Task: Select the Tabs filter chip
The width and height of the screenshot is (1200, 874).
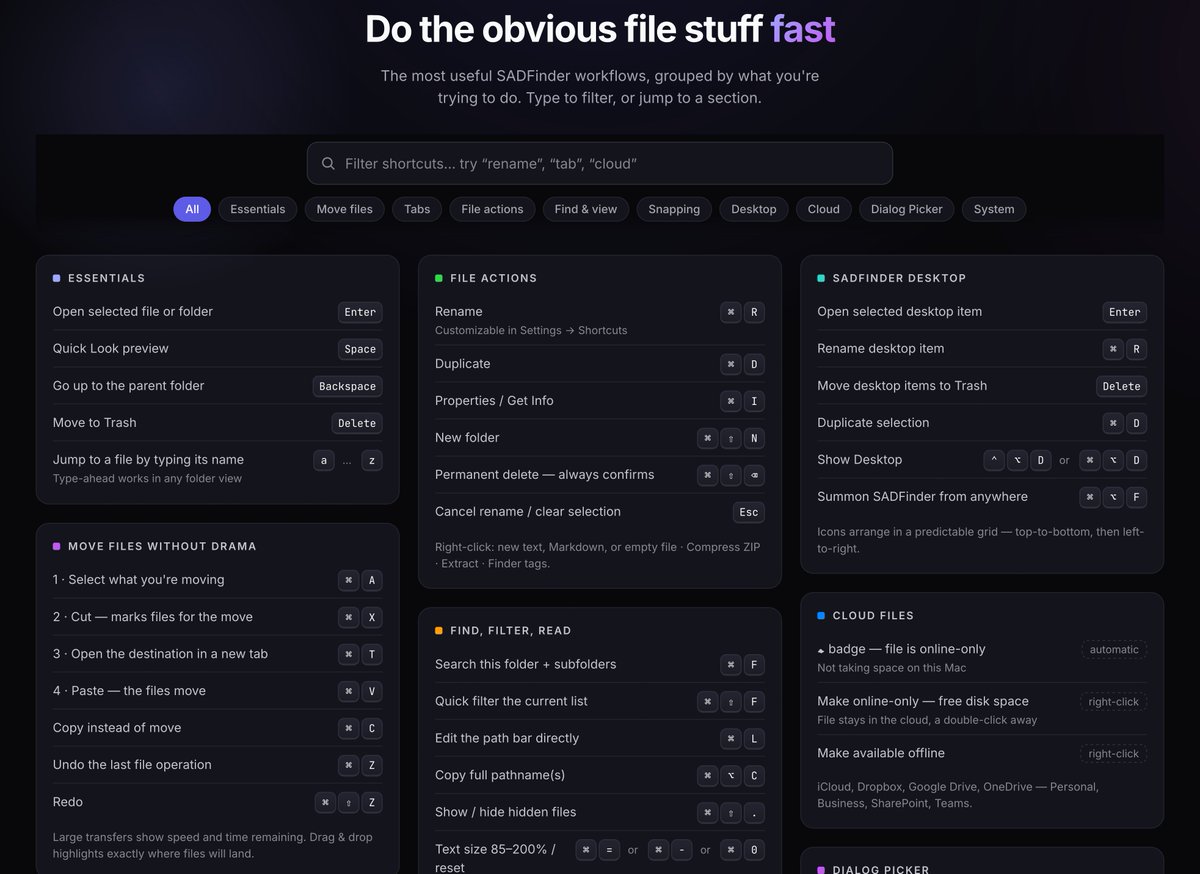Action: click(x=417, y=209)
